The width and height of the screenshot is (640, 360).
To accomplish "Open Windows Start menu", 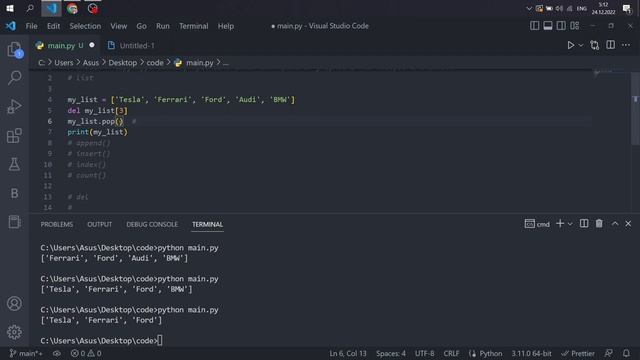I will [10, 8].
